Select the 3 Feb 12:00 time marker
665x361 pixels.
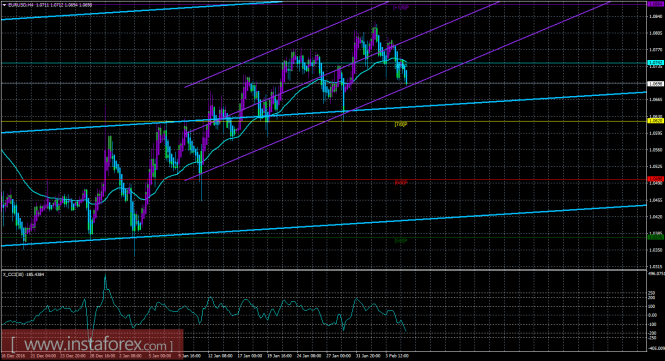click(397, 356)
